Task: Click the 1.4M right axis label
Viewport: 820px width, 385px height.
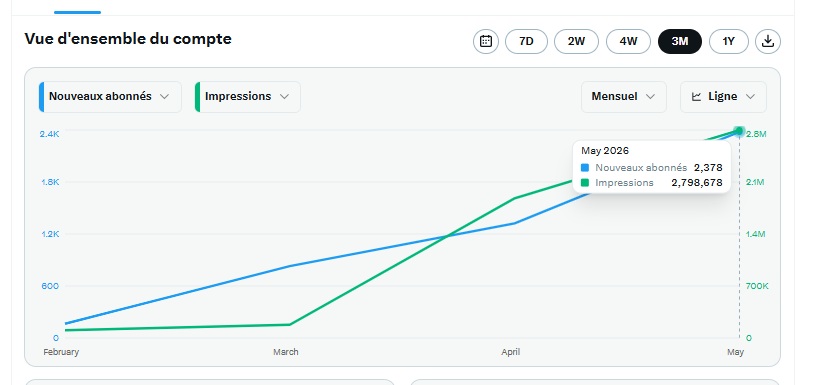Action: pyautogui.click(x=756, y=234)
